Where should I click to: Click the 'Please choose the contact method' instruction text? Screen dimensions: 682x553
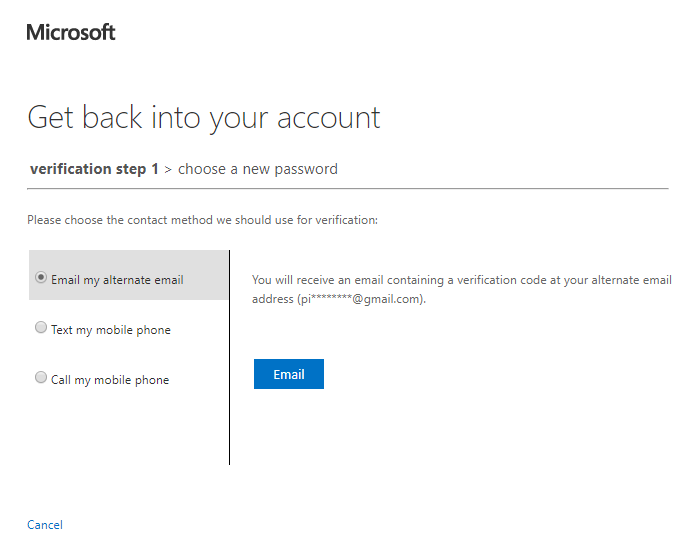coord(202,220)
